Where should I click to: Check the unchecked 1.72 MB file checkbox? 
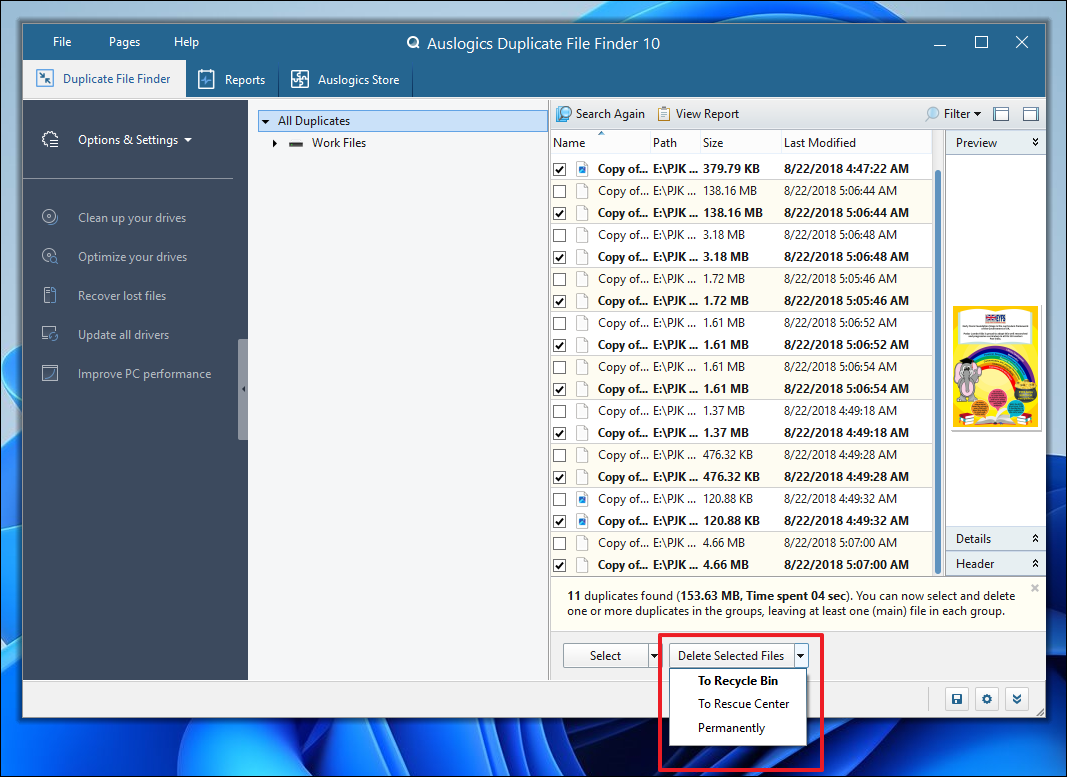(x=559, y=279)
